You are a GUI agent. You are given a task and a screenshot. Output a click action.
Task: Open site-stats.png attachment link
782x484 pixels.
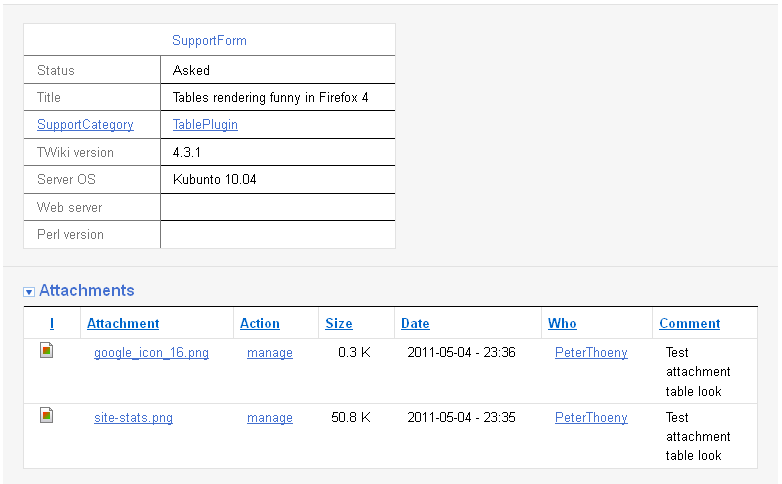coord(133,417)
